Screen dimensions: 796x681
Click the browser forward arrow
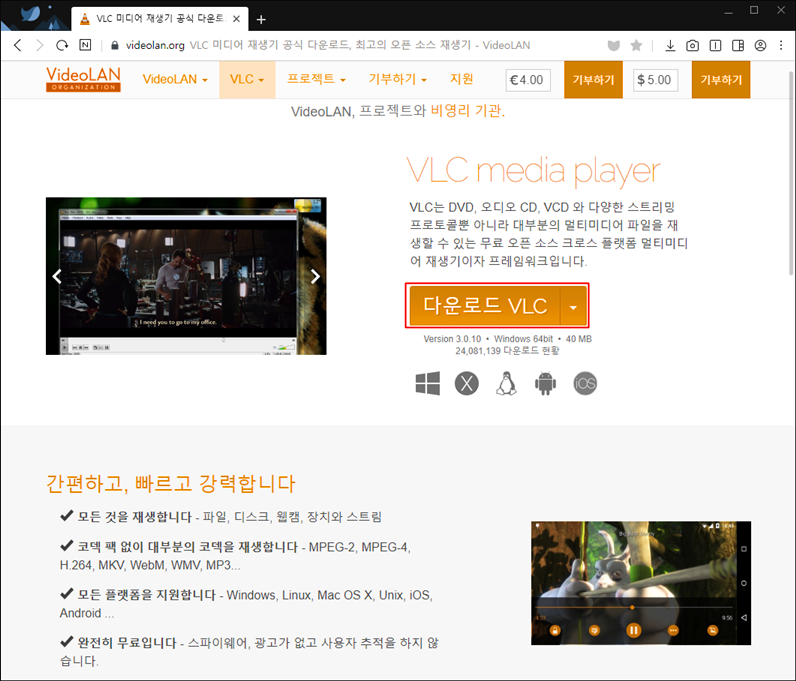[x=40, y=45]
